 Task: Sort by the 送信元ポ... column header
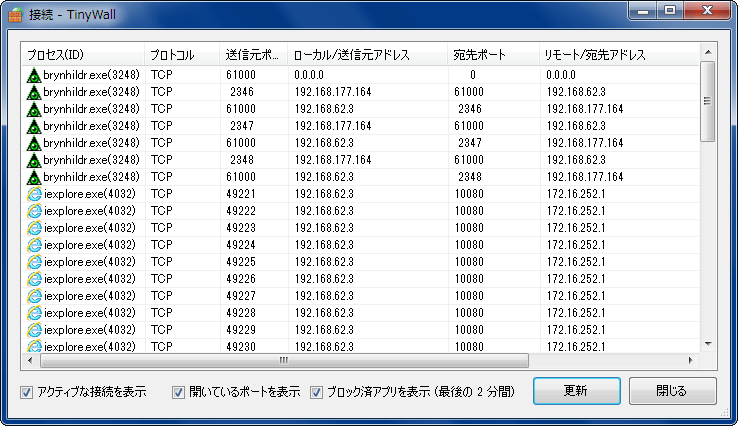point(254,55)
